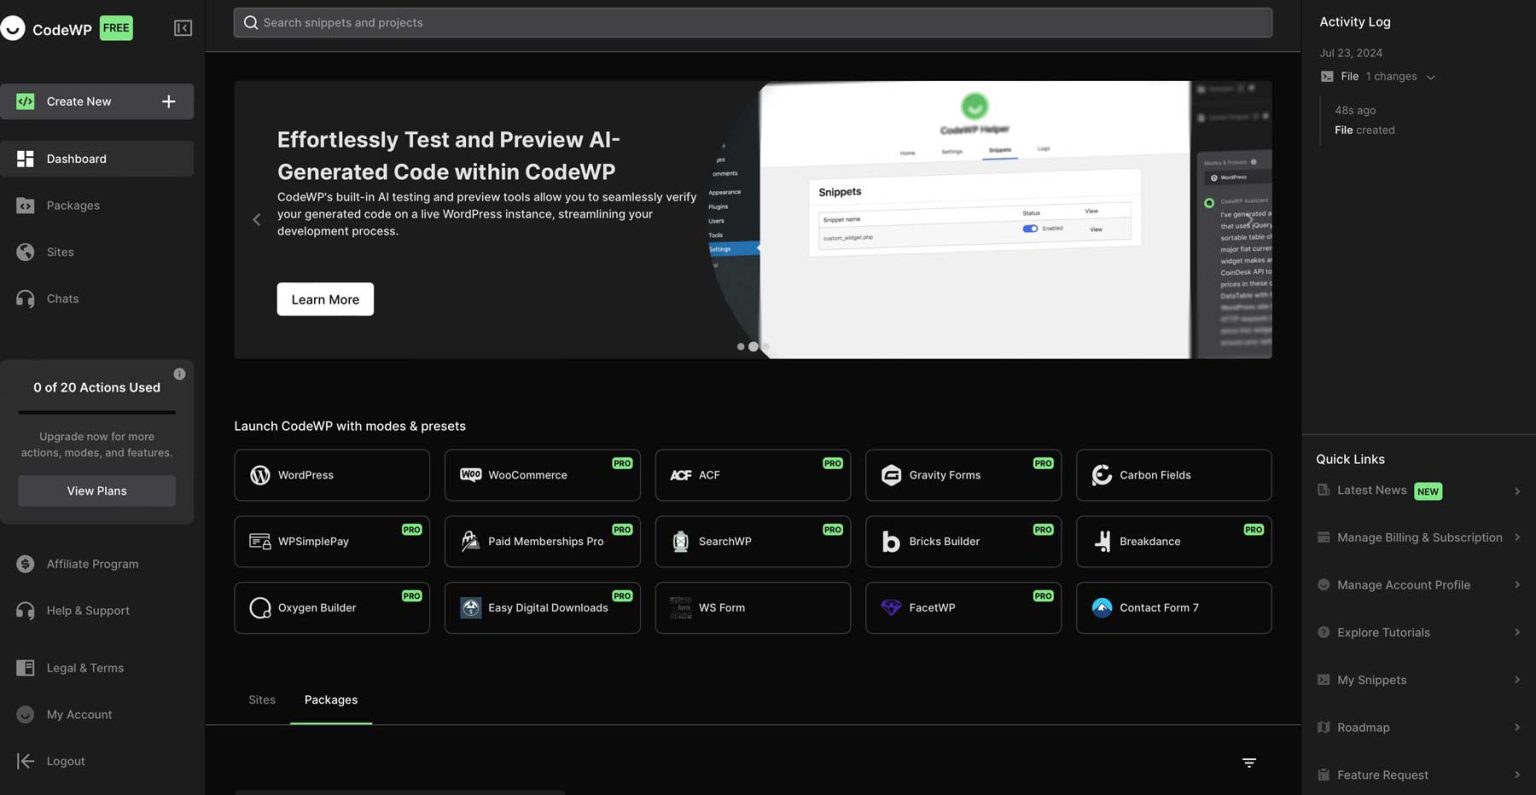Image resolution: width=1536 pixels, height=795 pixels.
Task: Click the Logout icon in the sidebar
Action: tap(24, 760)
